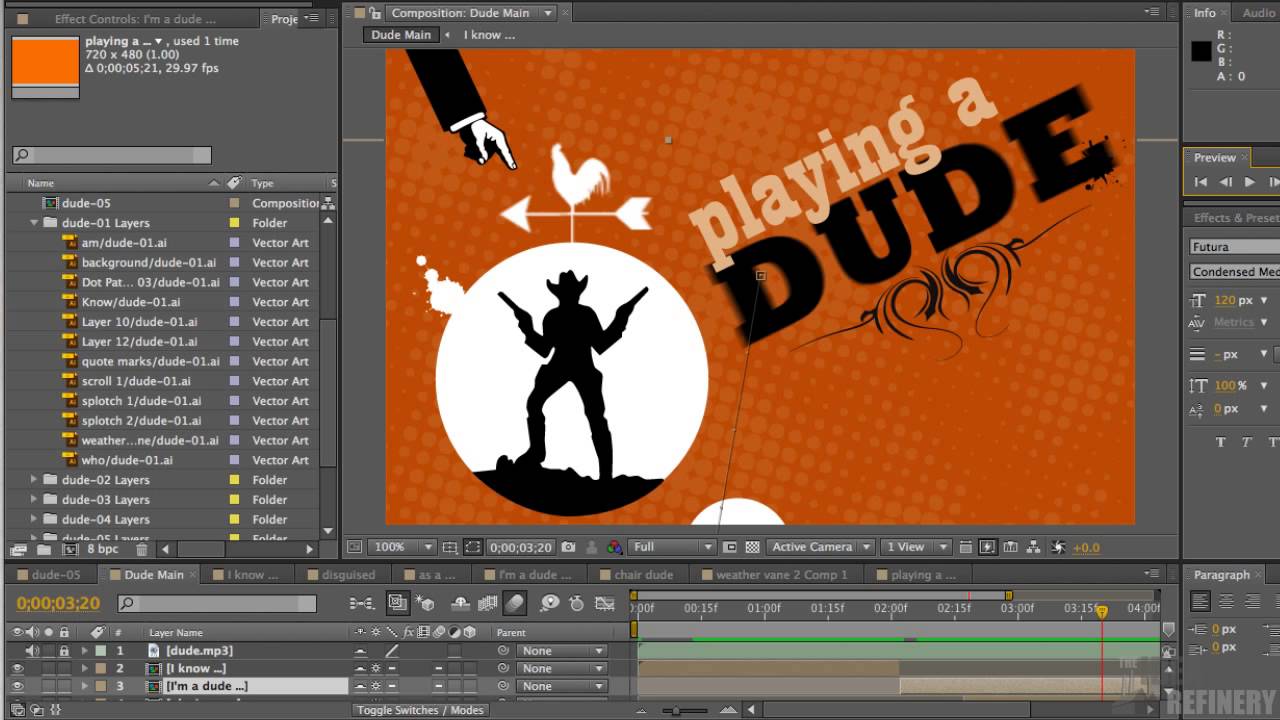1280x720 pixels.
Task: Open the composition mini-flowchart icon
Action: pos(362,603)
